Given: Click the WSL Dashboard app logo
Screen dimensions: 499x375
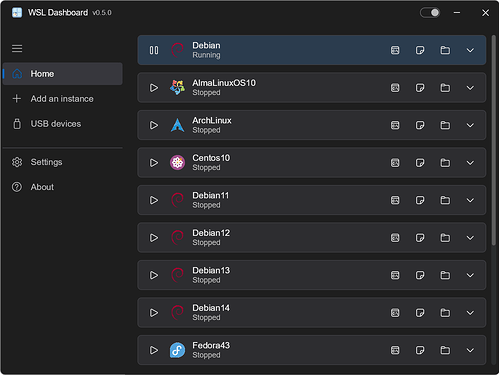Looking at the screenshot, I should [x=17, y=13].
